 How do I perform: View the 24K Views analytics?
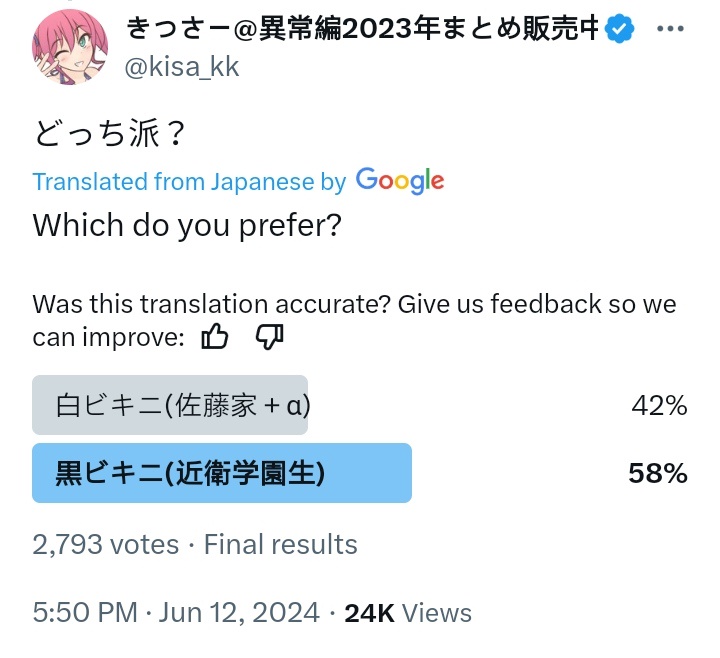[x=408, y=613]
